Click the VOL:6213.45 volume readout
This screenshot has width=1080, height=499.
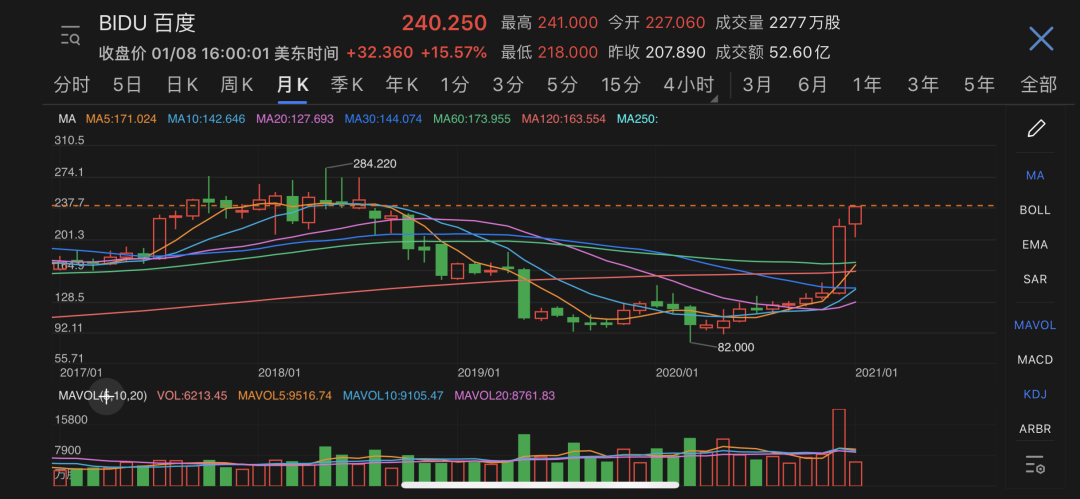192,396
